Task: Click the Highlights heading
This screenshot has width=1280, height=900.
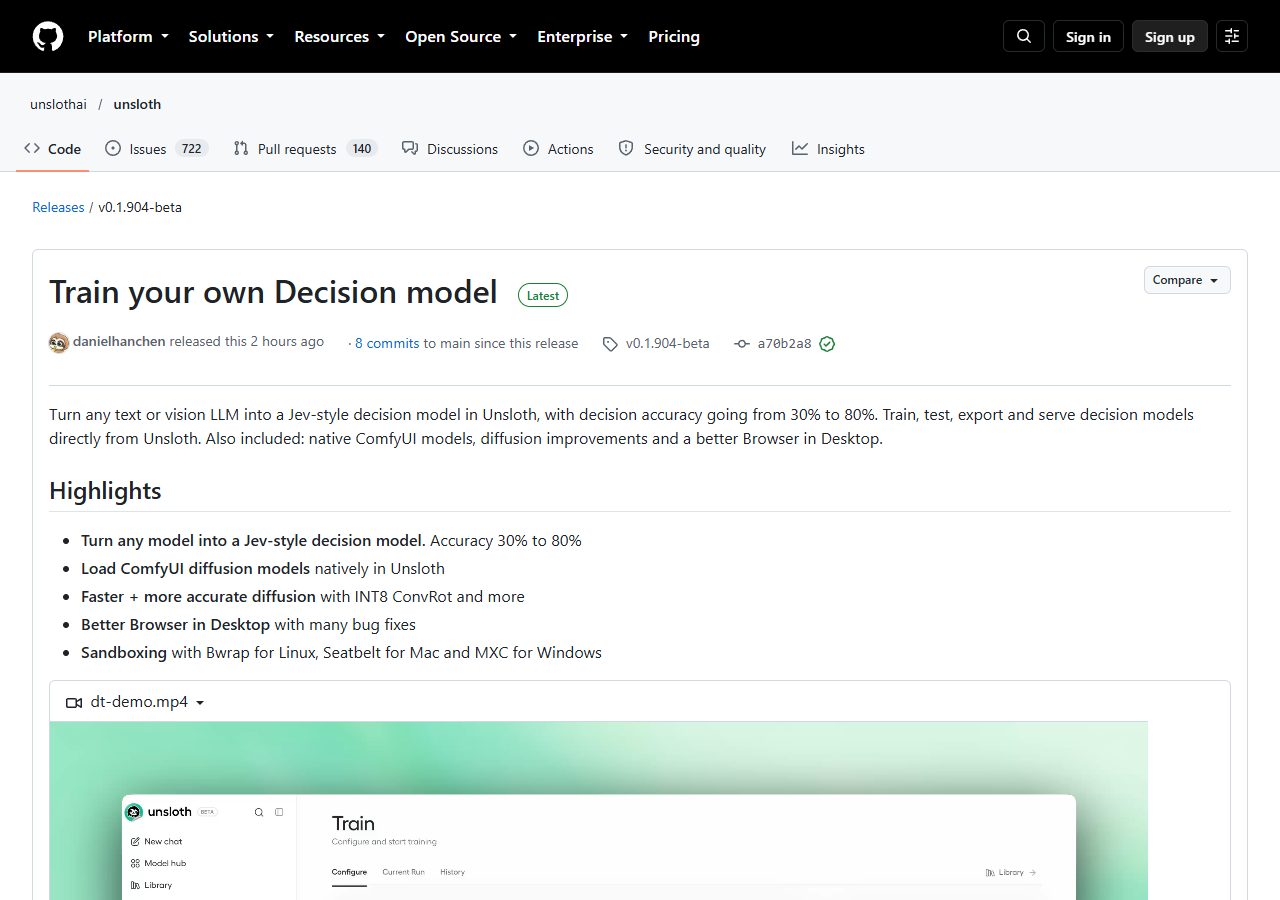Action: point(105,491)
